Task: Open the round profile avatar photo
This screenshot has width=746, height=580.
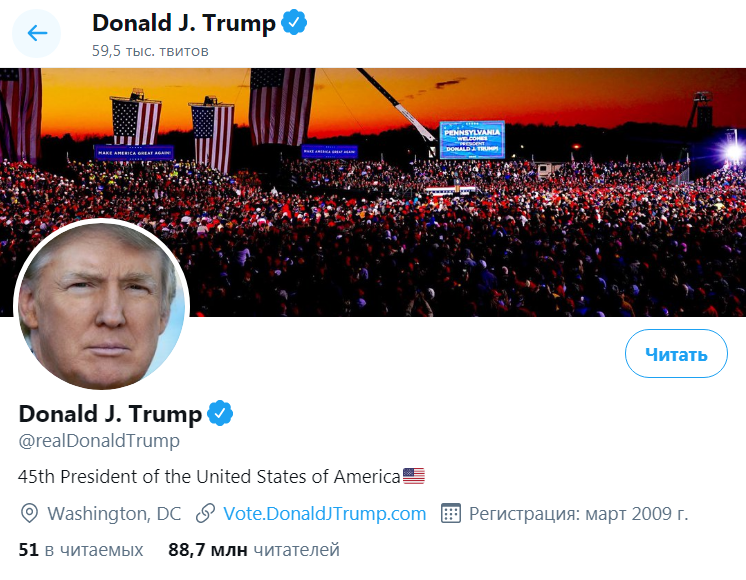Action: [x=101, y=305]
